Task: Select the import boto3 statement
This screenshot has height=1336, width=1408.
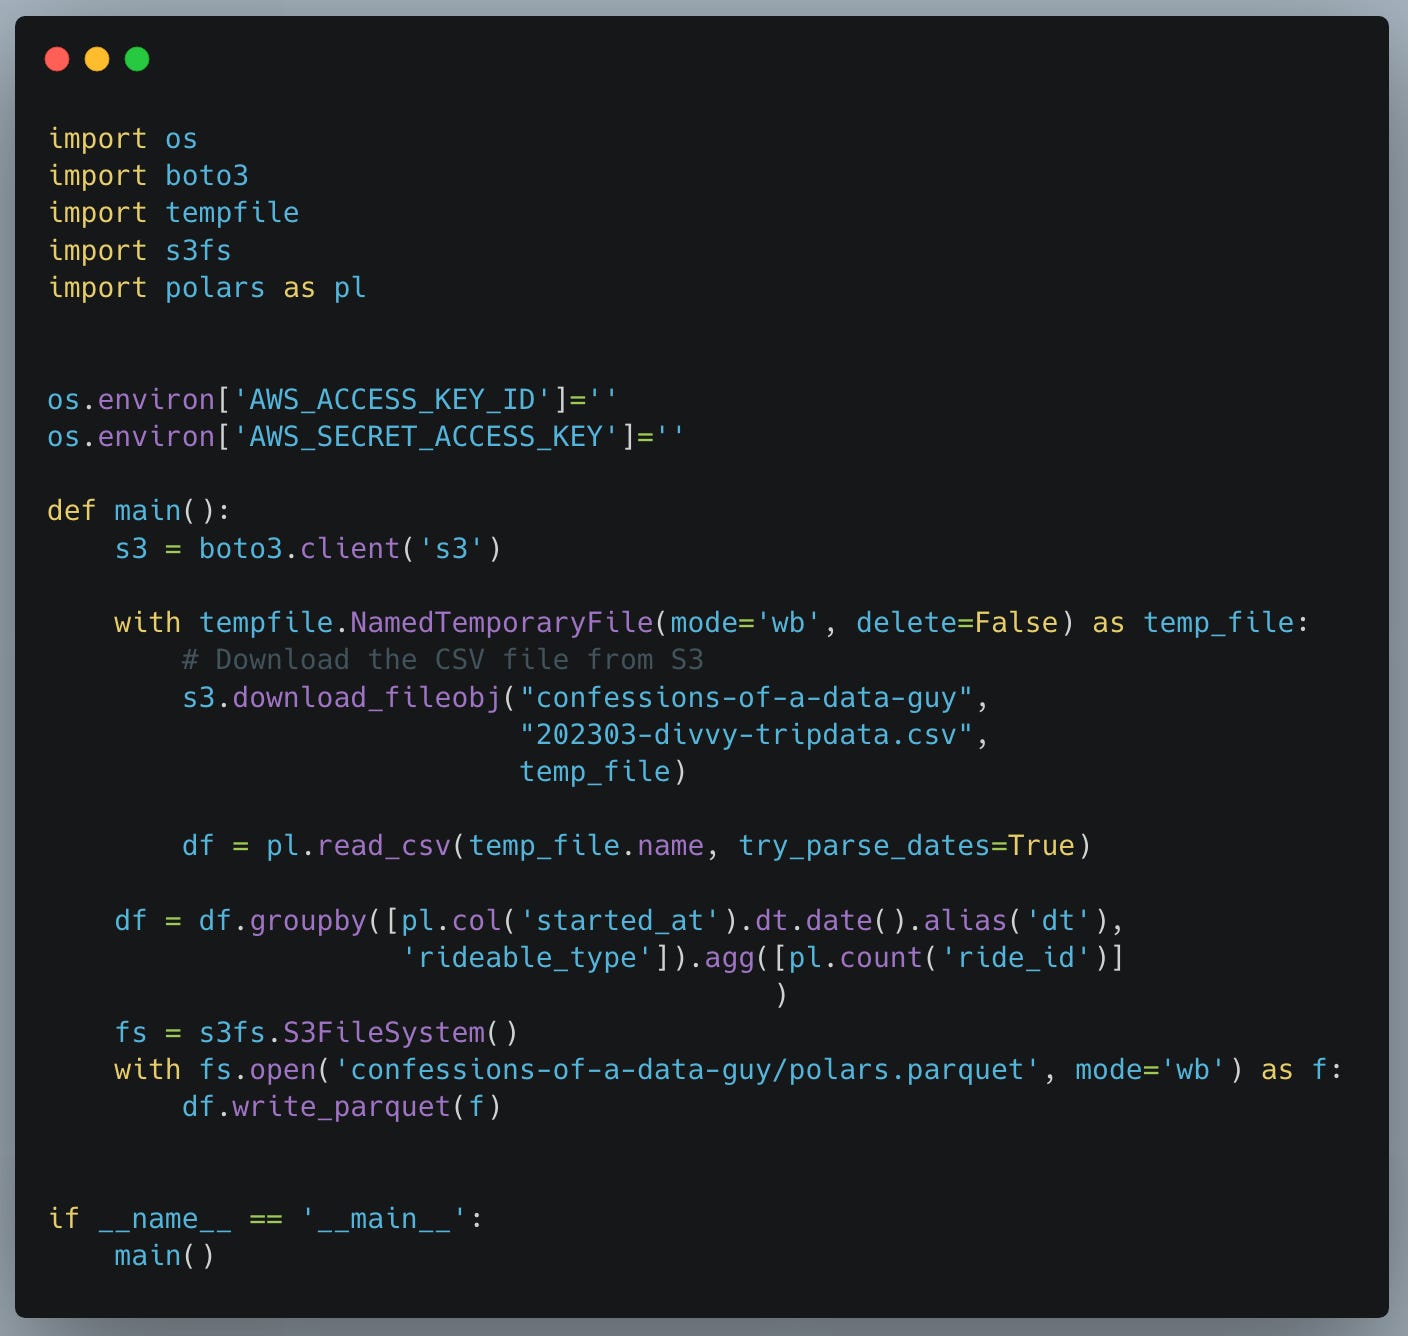Action: (148, 175)
